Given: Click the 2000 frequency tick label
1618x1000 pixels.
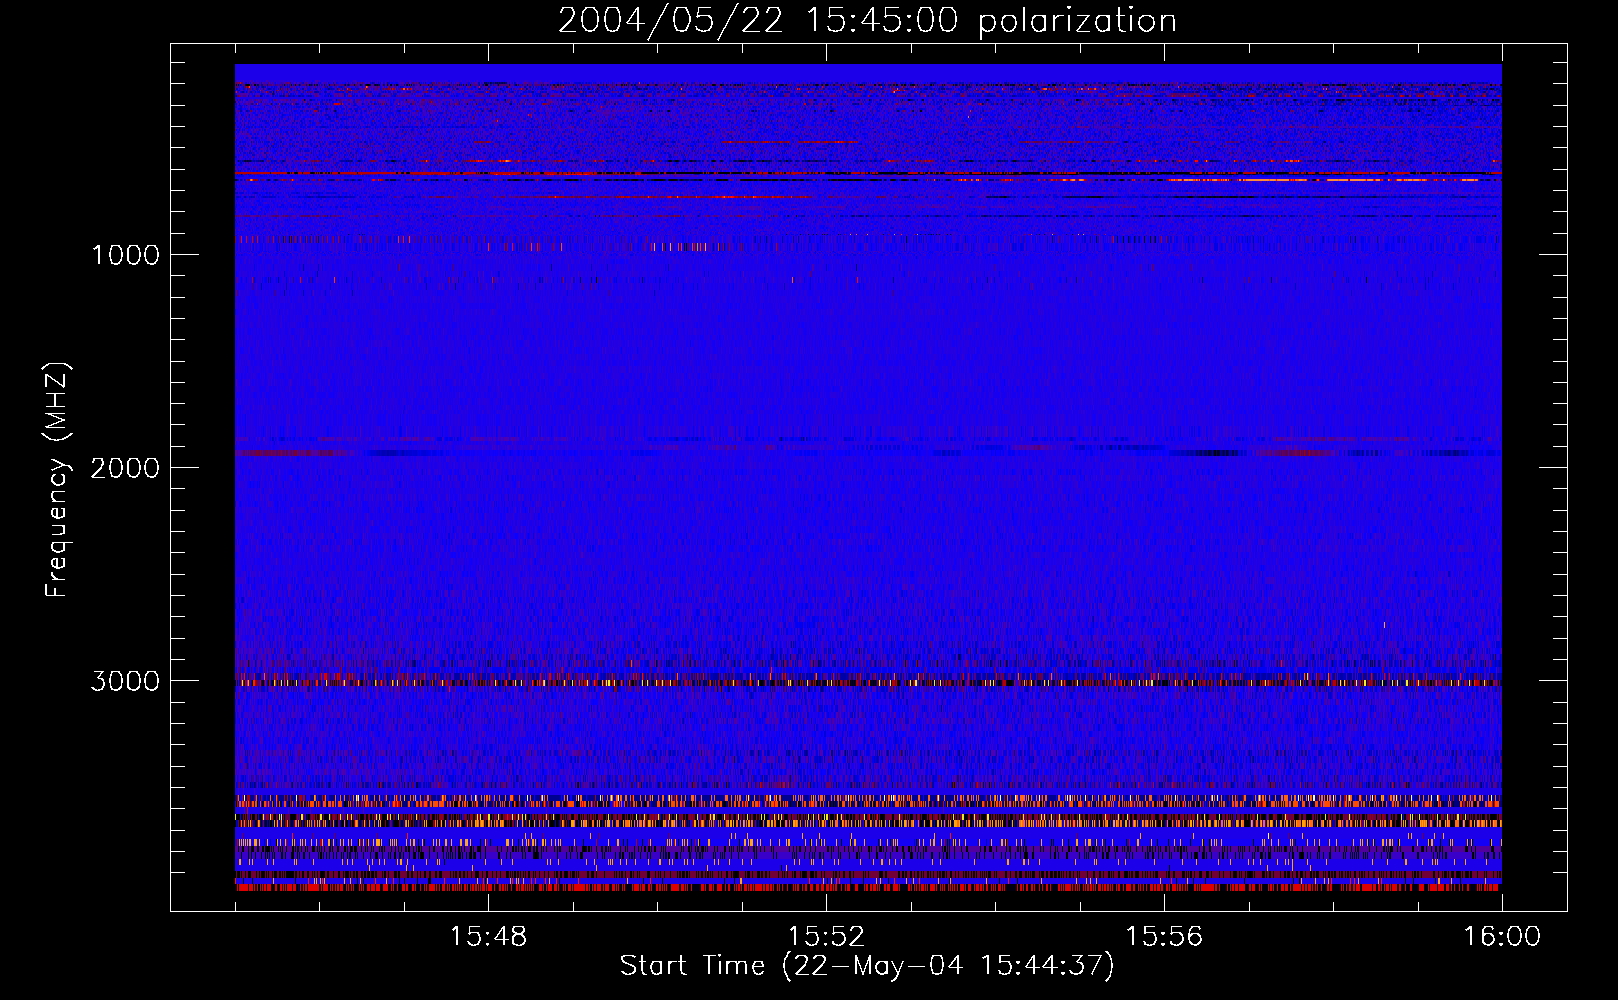Looking at the screenshot, I should pyautogui.click(x=125, y=468).
